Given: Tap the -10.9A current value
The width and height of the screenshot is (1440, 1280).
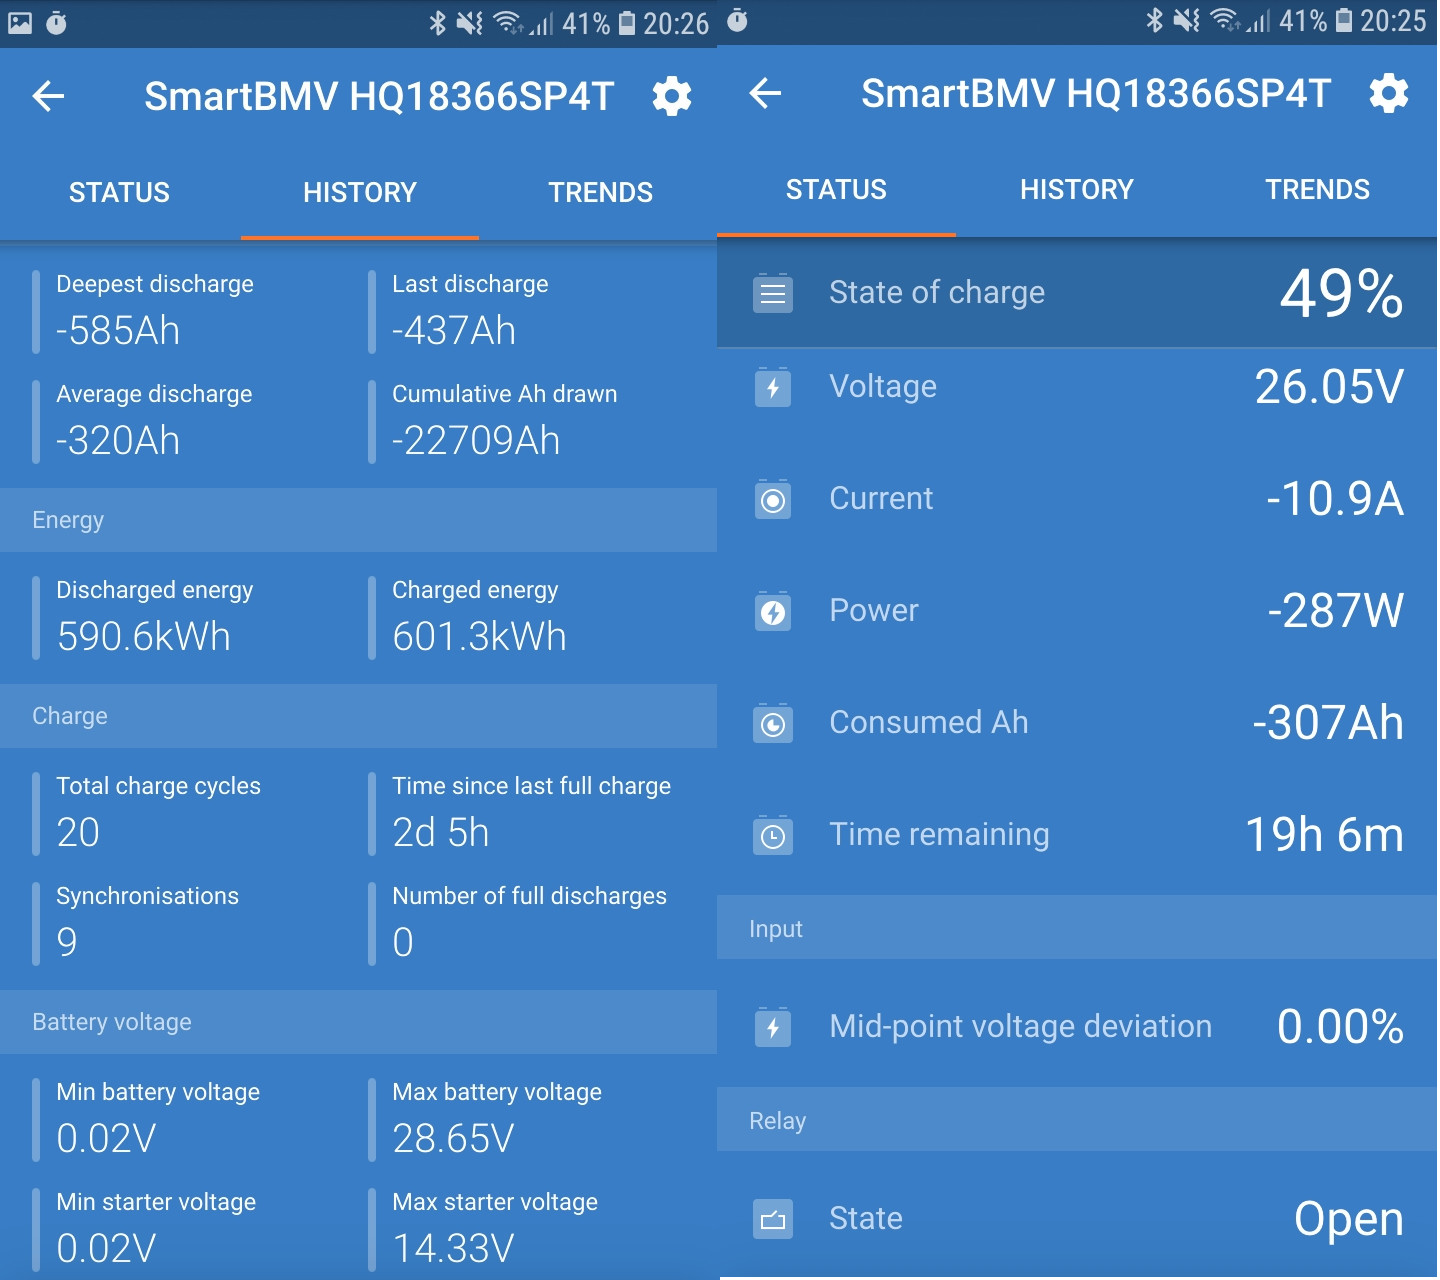Looking at the screenshot, I should [1335, 499].
